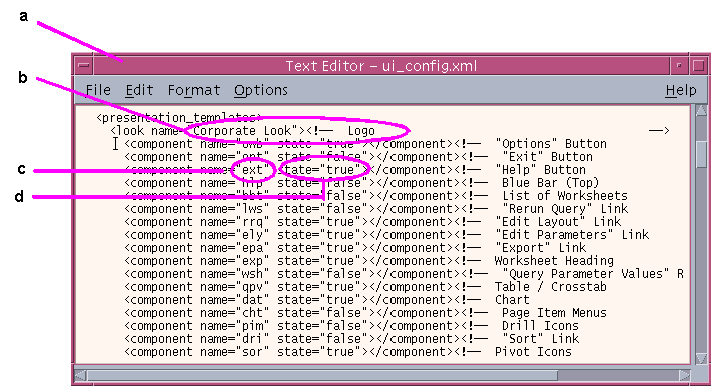Click the horizontal scrollbar left arrow
The image size is (714, 388).
click(x=80, y=375)
